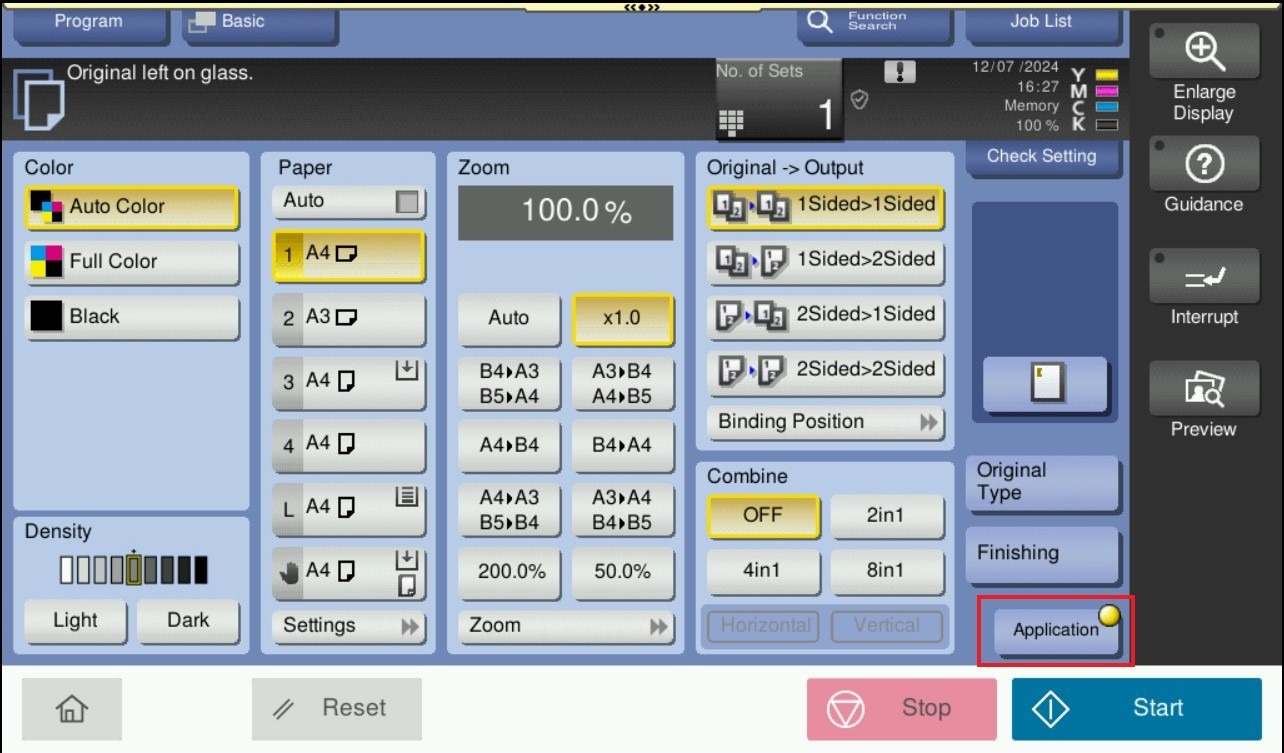Select paper tray 2 A3

pyautogui.click(x=348, y=318)
